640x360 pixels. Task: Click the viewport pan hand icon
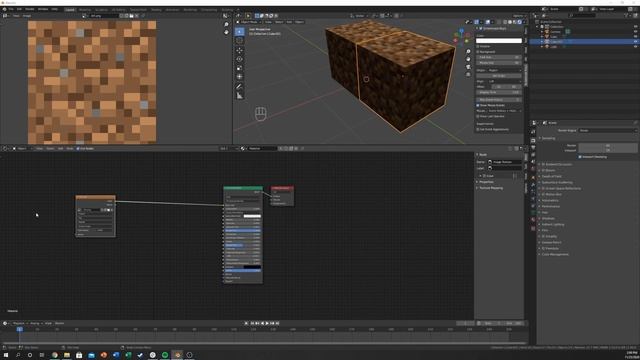tap(468, 59)
